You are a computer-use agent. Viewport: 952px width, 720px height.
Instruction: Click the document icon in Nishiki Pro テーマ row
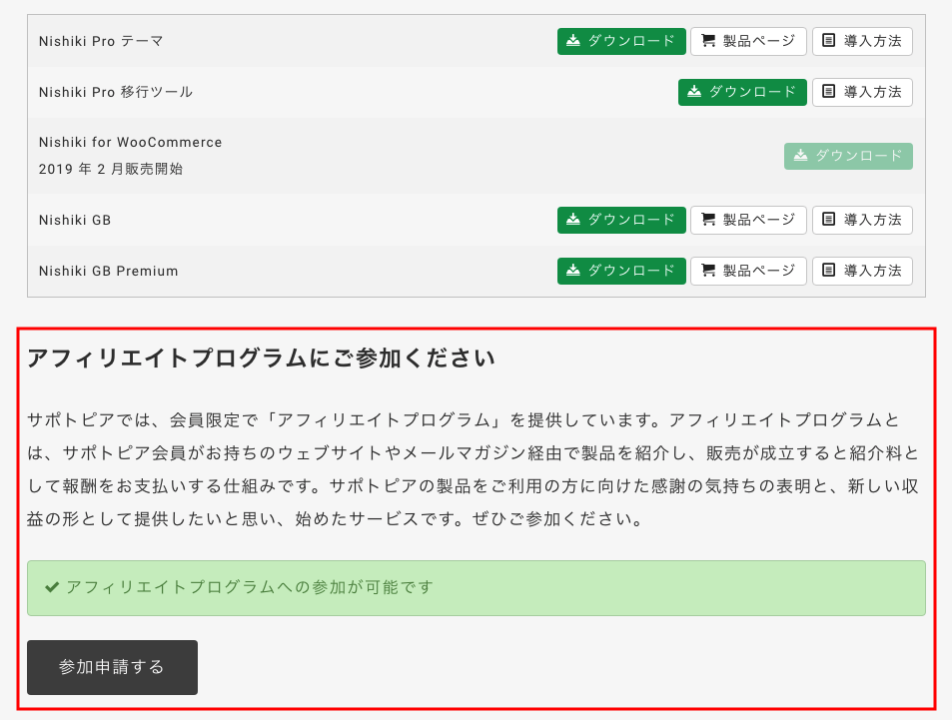(828, 41)
